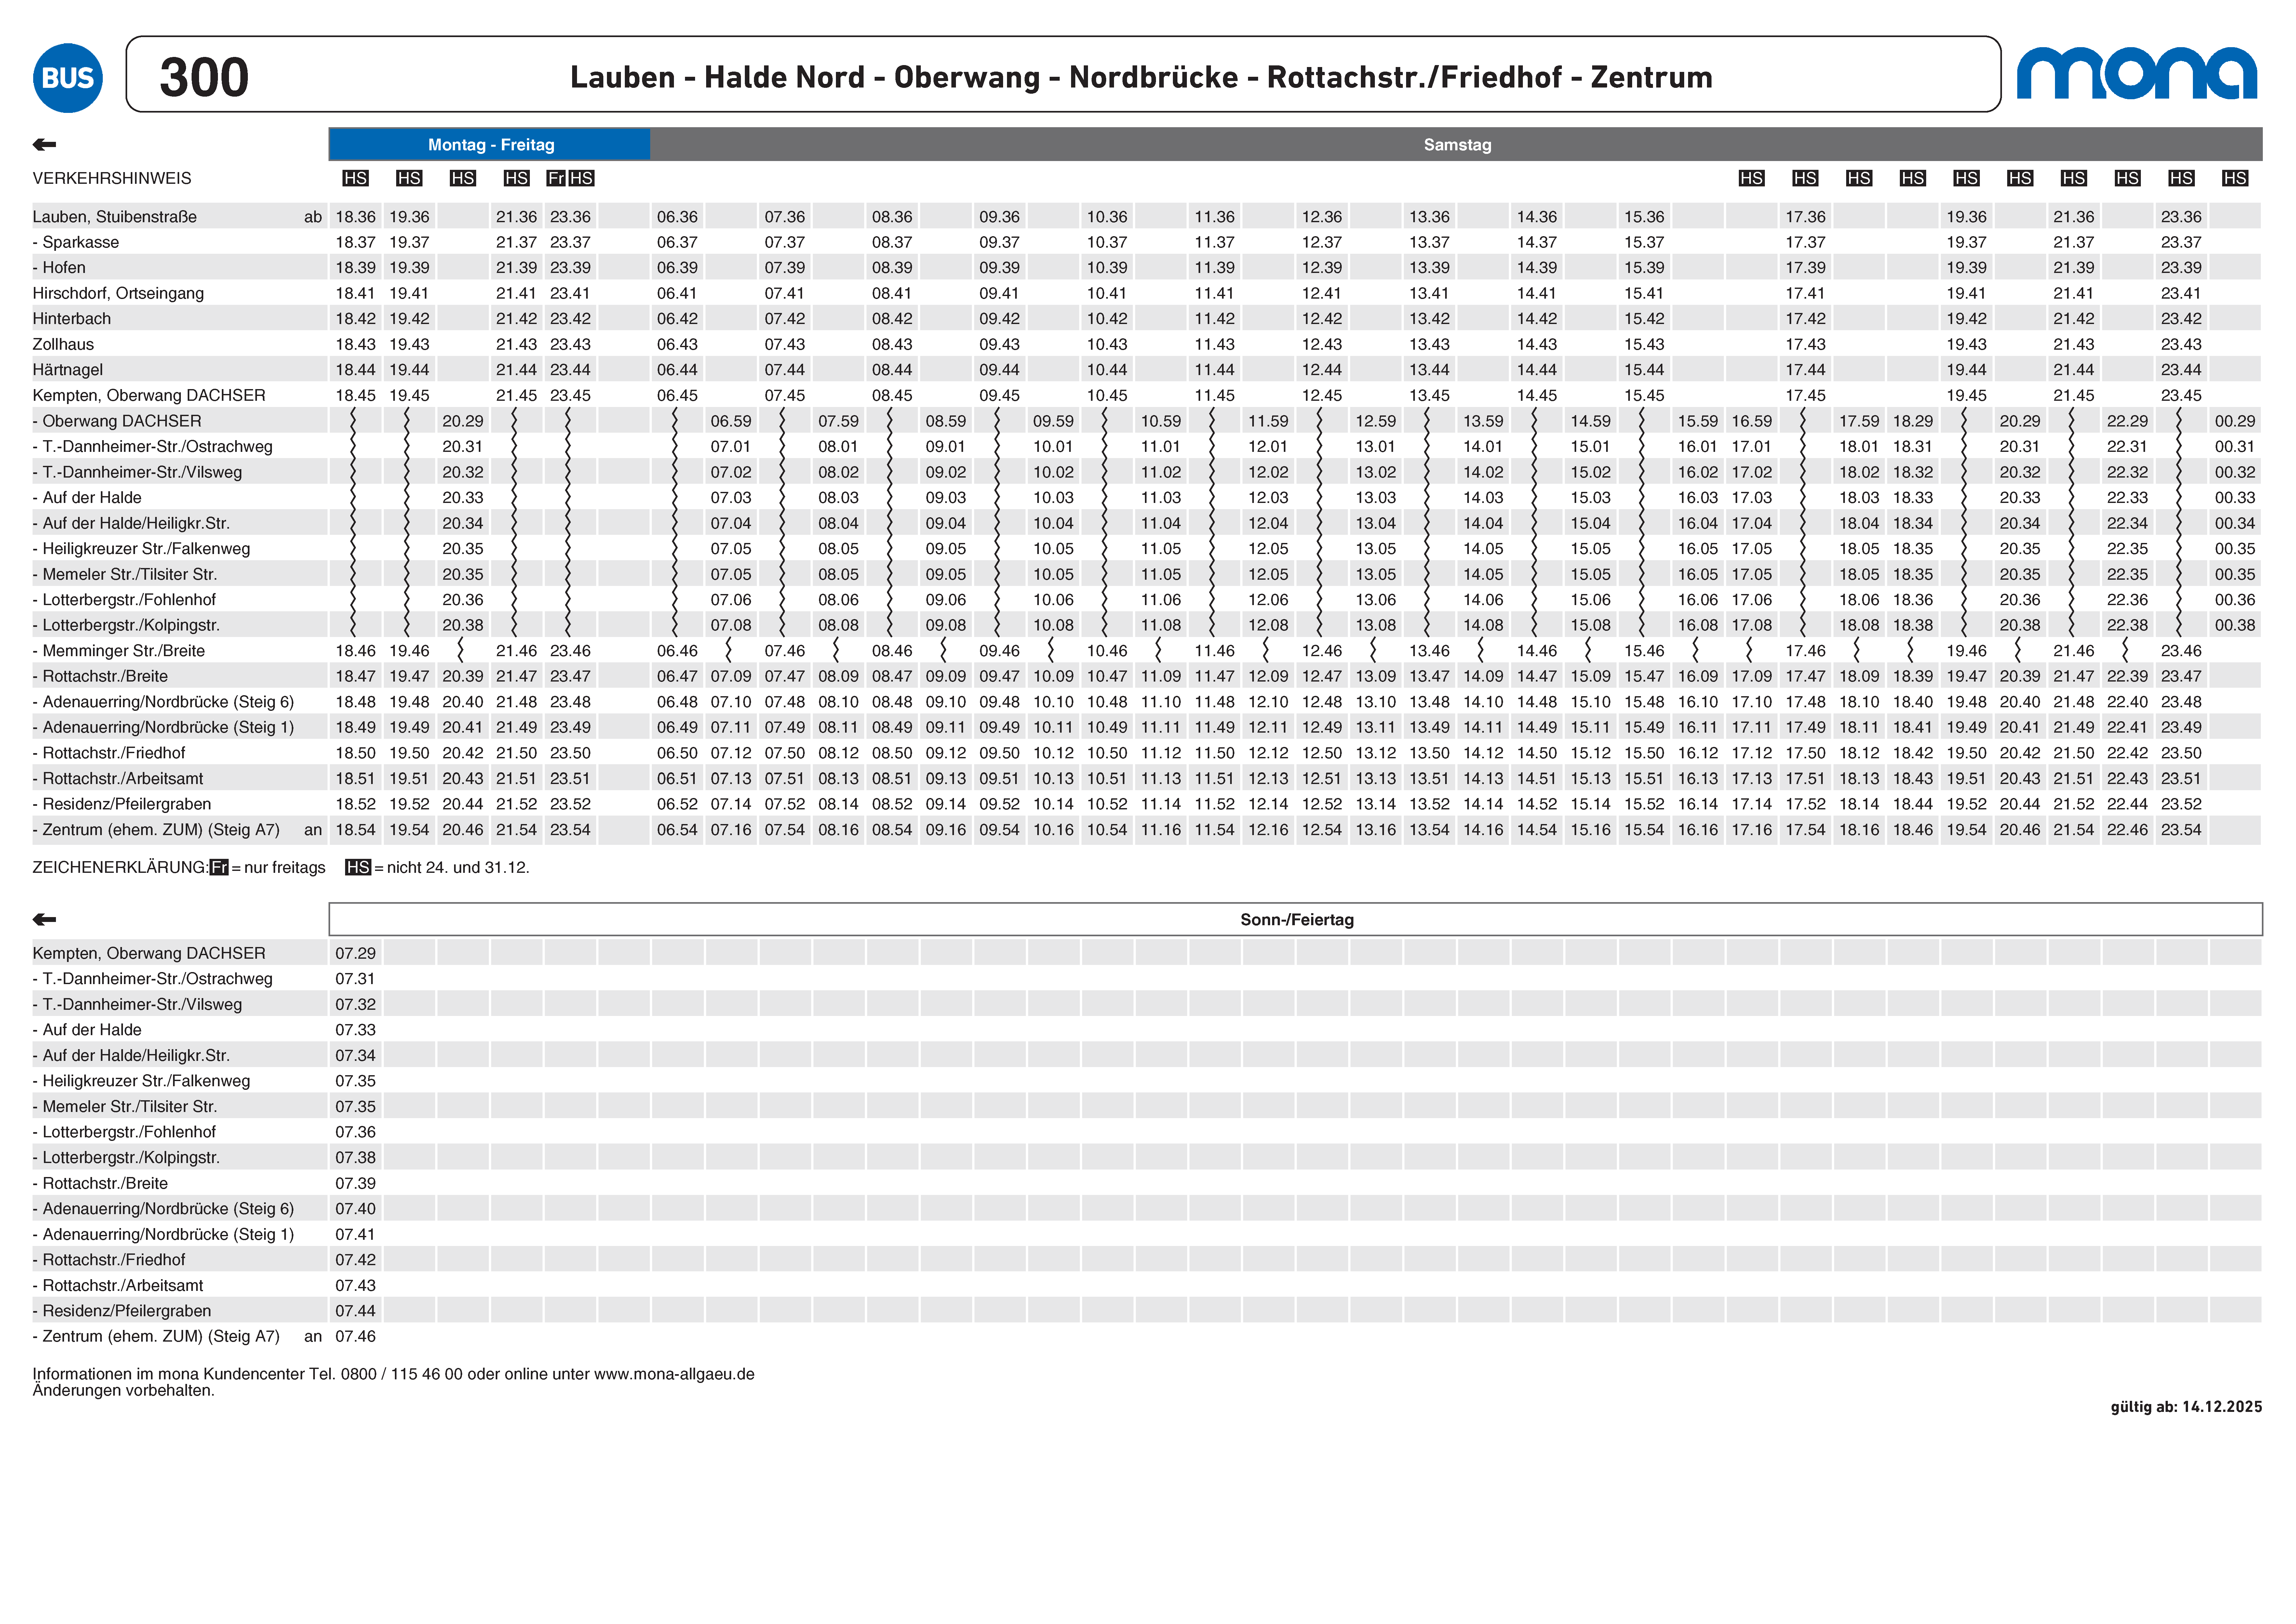Screen dimensions: 2296x1624
Task: Click the line number 300
Action: tap(204, 77)
